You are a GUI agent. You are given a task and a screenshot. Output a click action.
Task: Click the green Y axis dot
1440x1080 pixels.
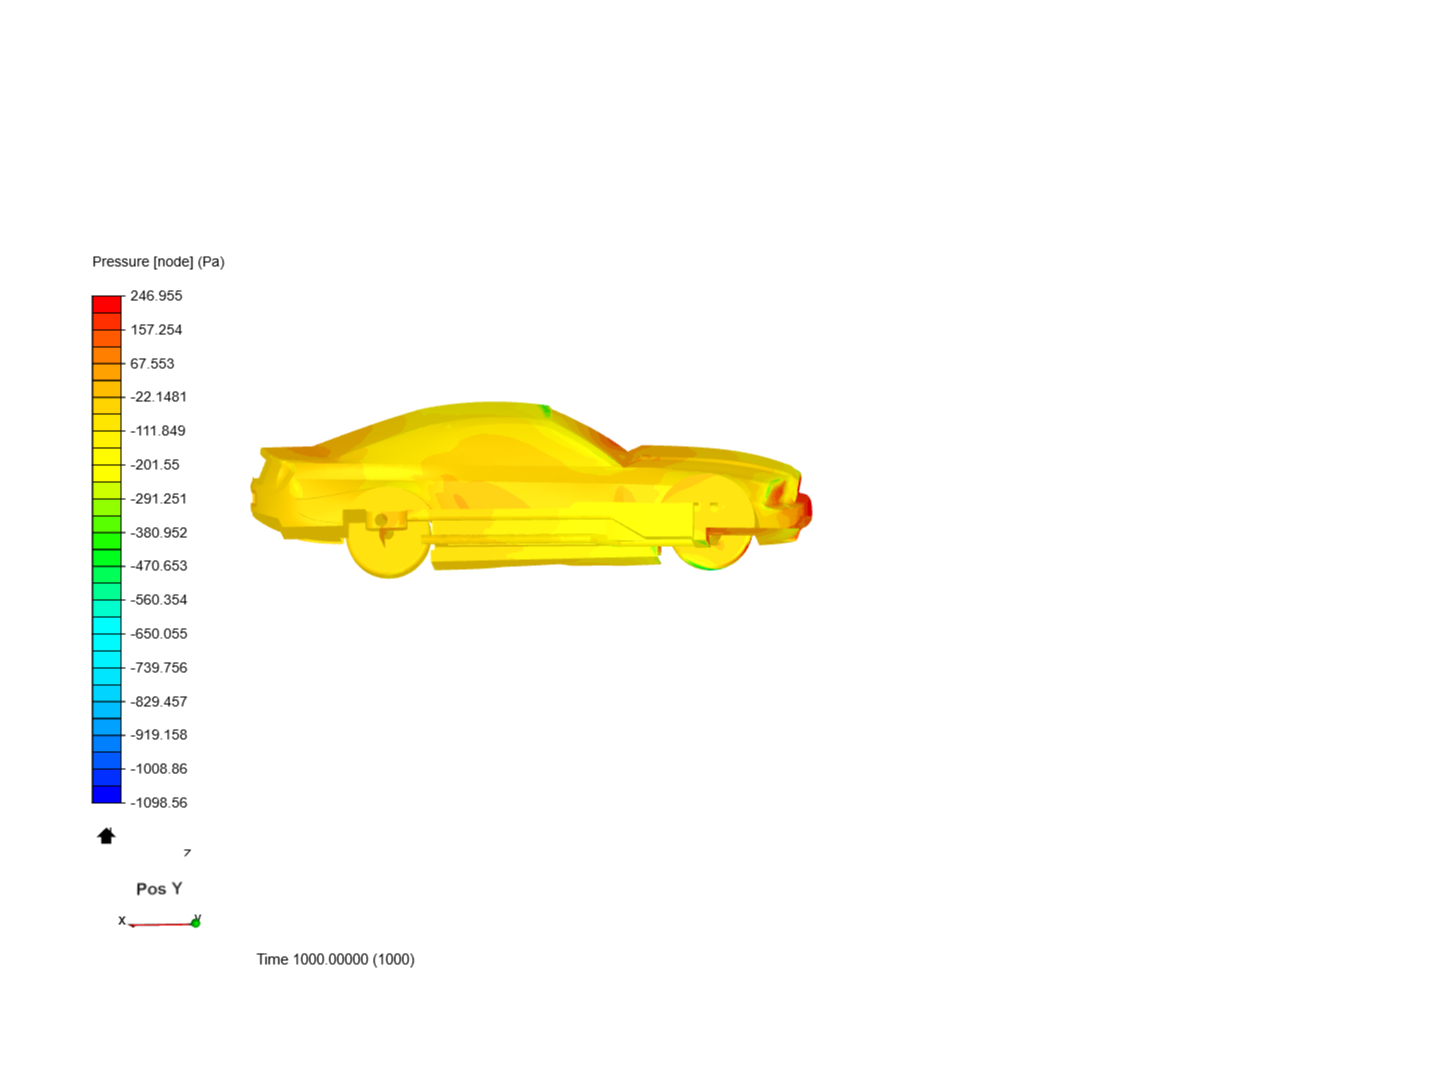tap(196, 923)
